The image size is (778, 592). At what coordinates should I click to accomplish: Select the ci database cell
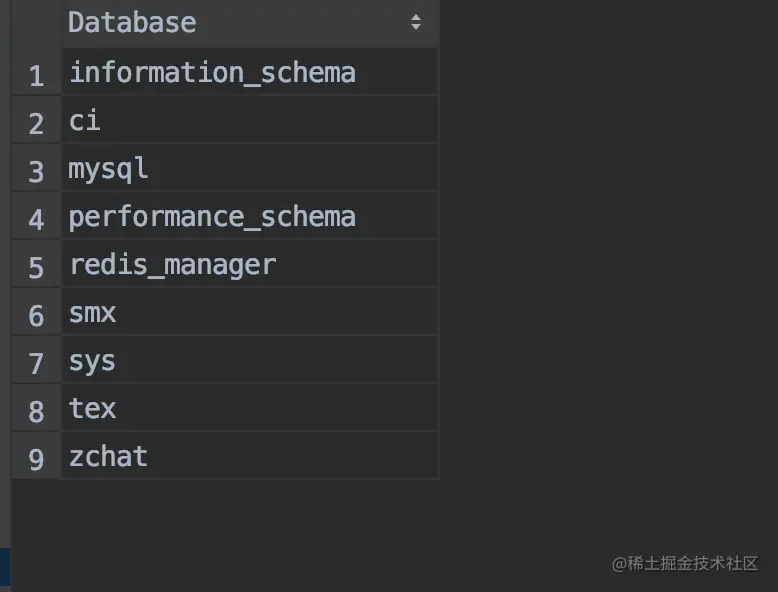coord(85,120)
